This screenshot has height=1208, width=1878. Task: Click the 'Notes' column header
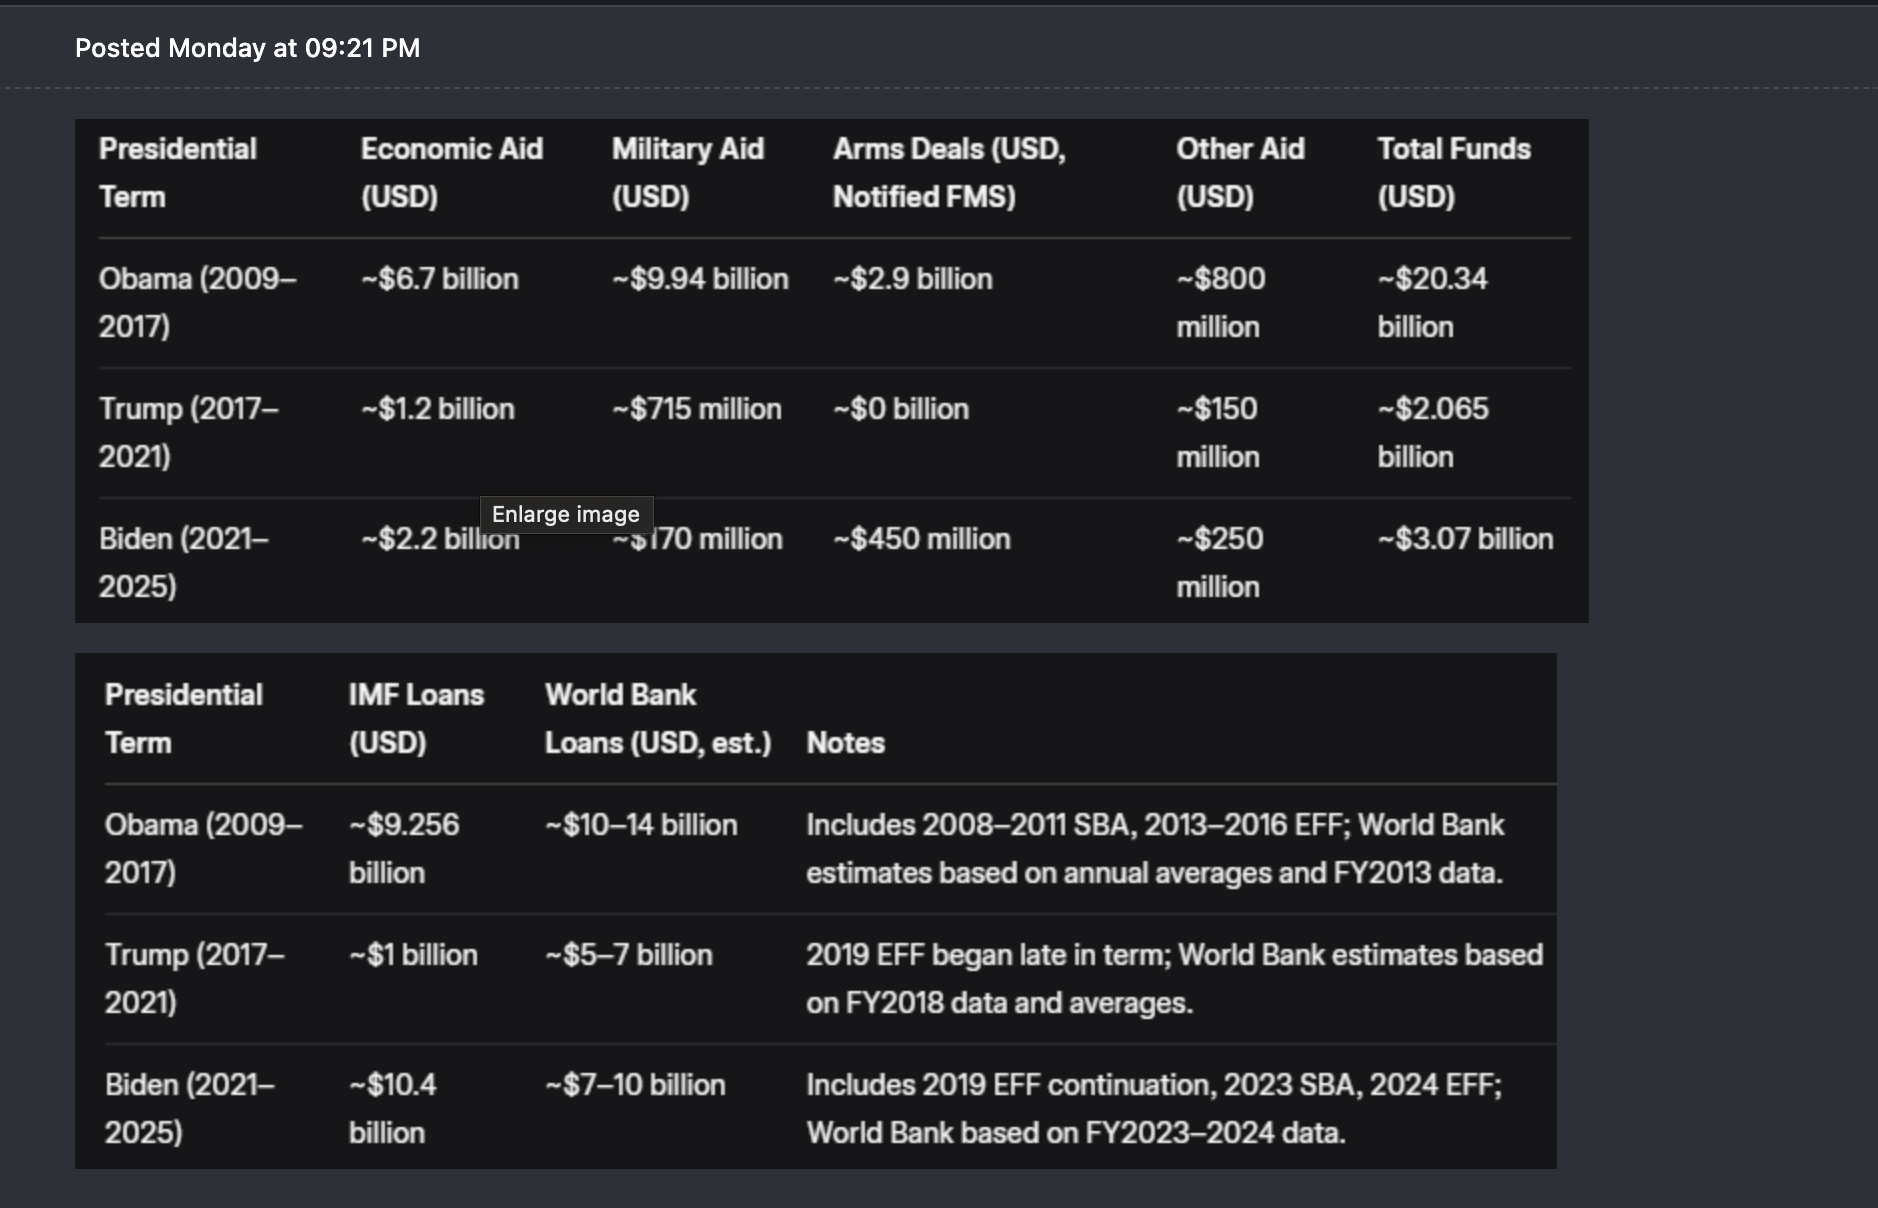(x=846, y=743)
